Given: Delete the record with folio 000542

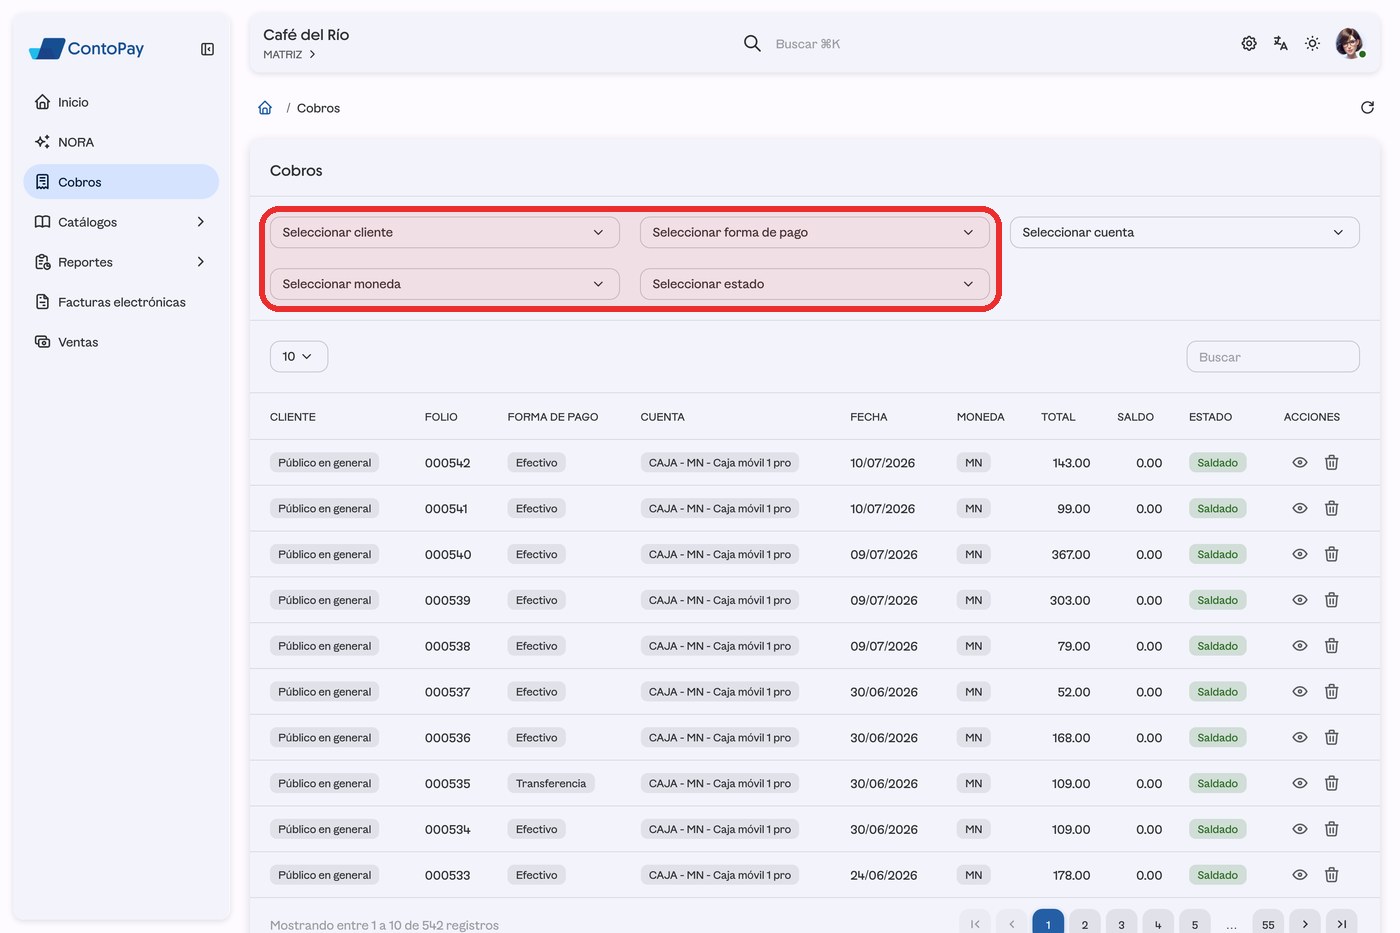Looking at the screenshot, I should pos(1332,463).
